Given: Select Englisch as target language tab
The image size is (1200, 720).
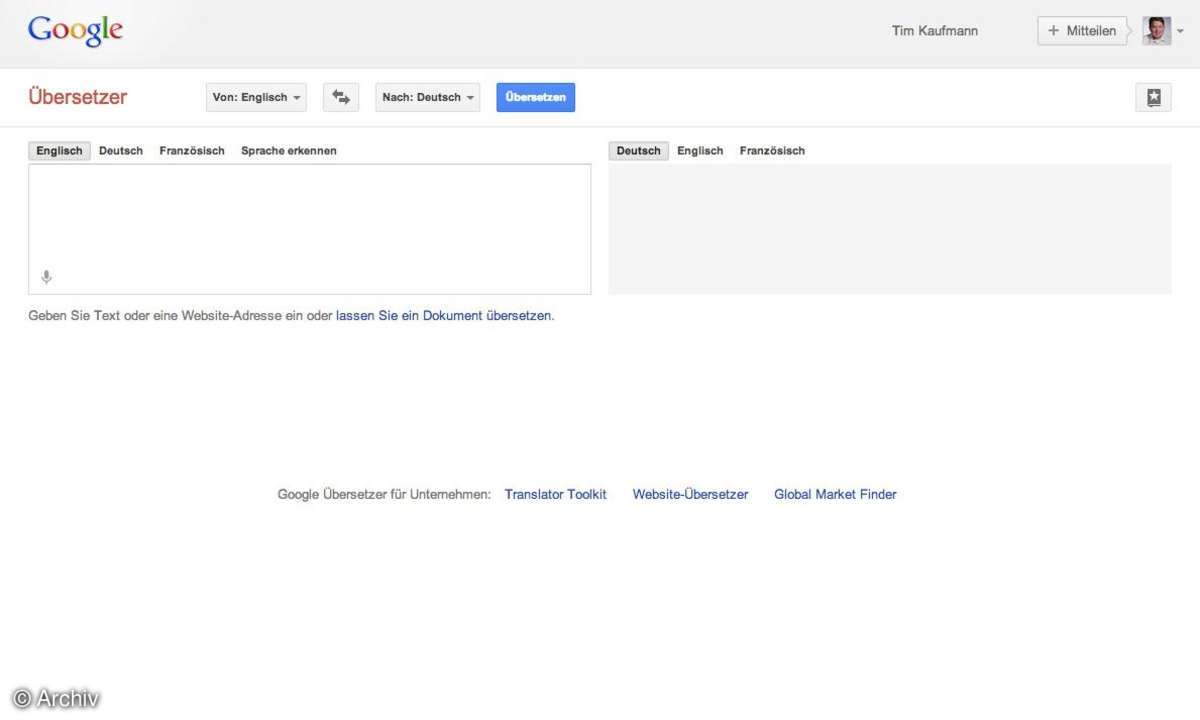Looking at the screenshot, I should pos(700,151).
